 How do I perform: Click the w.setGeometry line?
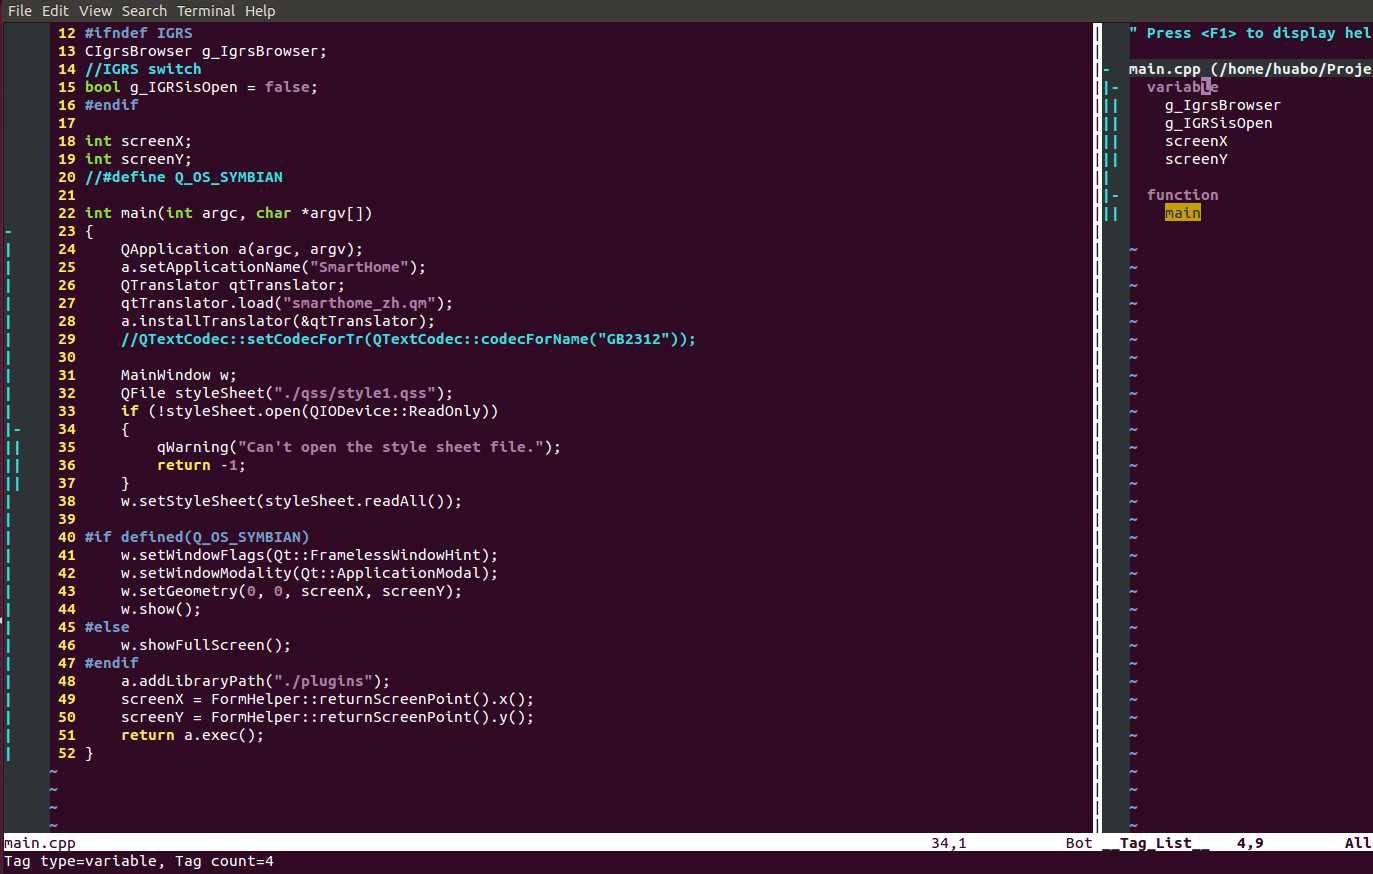click(x=292, y=591)
